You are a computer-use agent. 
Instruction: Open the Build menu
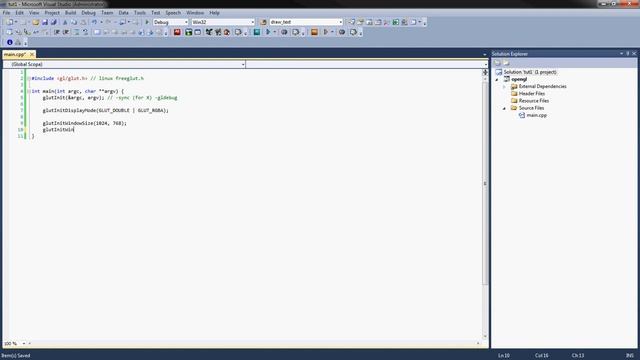point(70,13)
